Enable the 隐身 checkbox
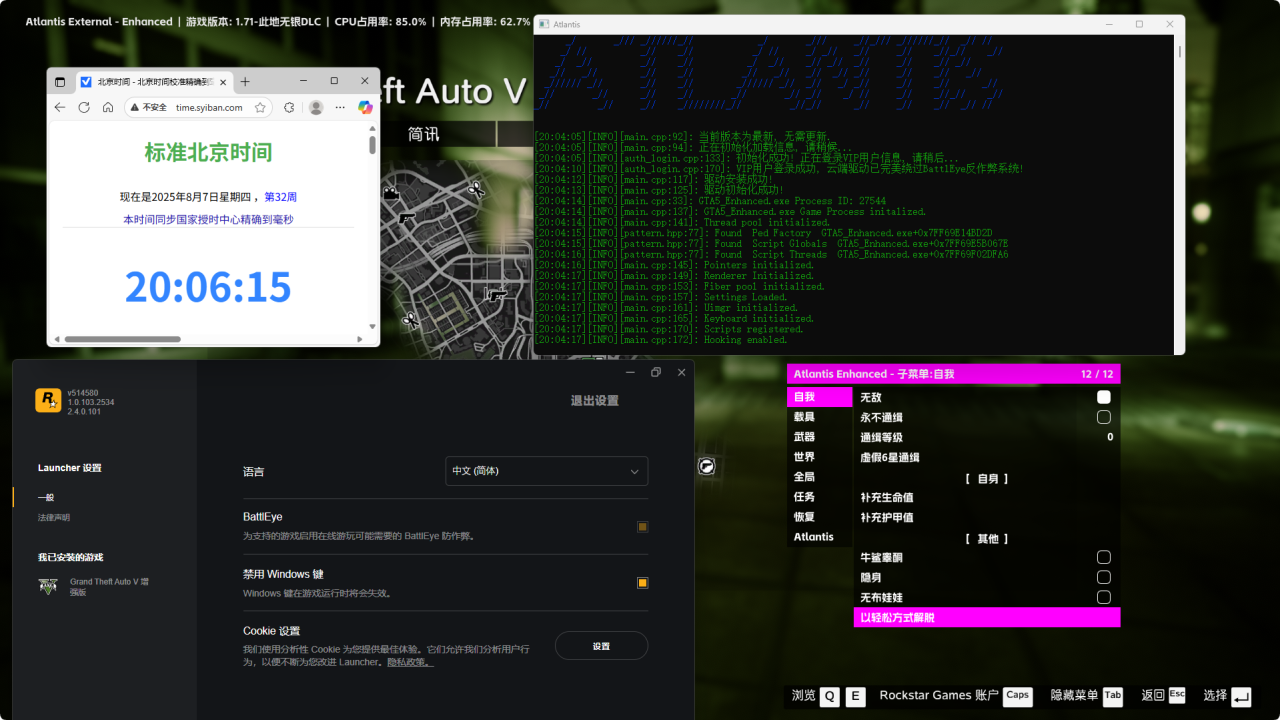The height and width of the screenshot is (720, 1280). point(1103,577)
